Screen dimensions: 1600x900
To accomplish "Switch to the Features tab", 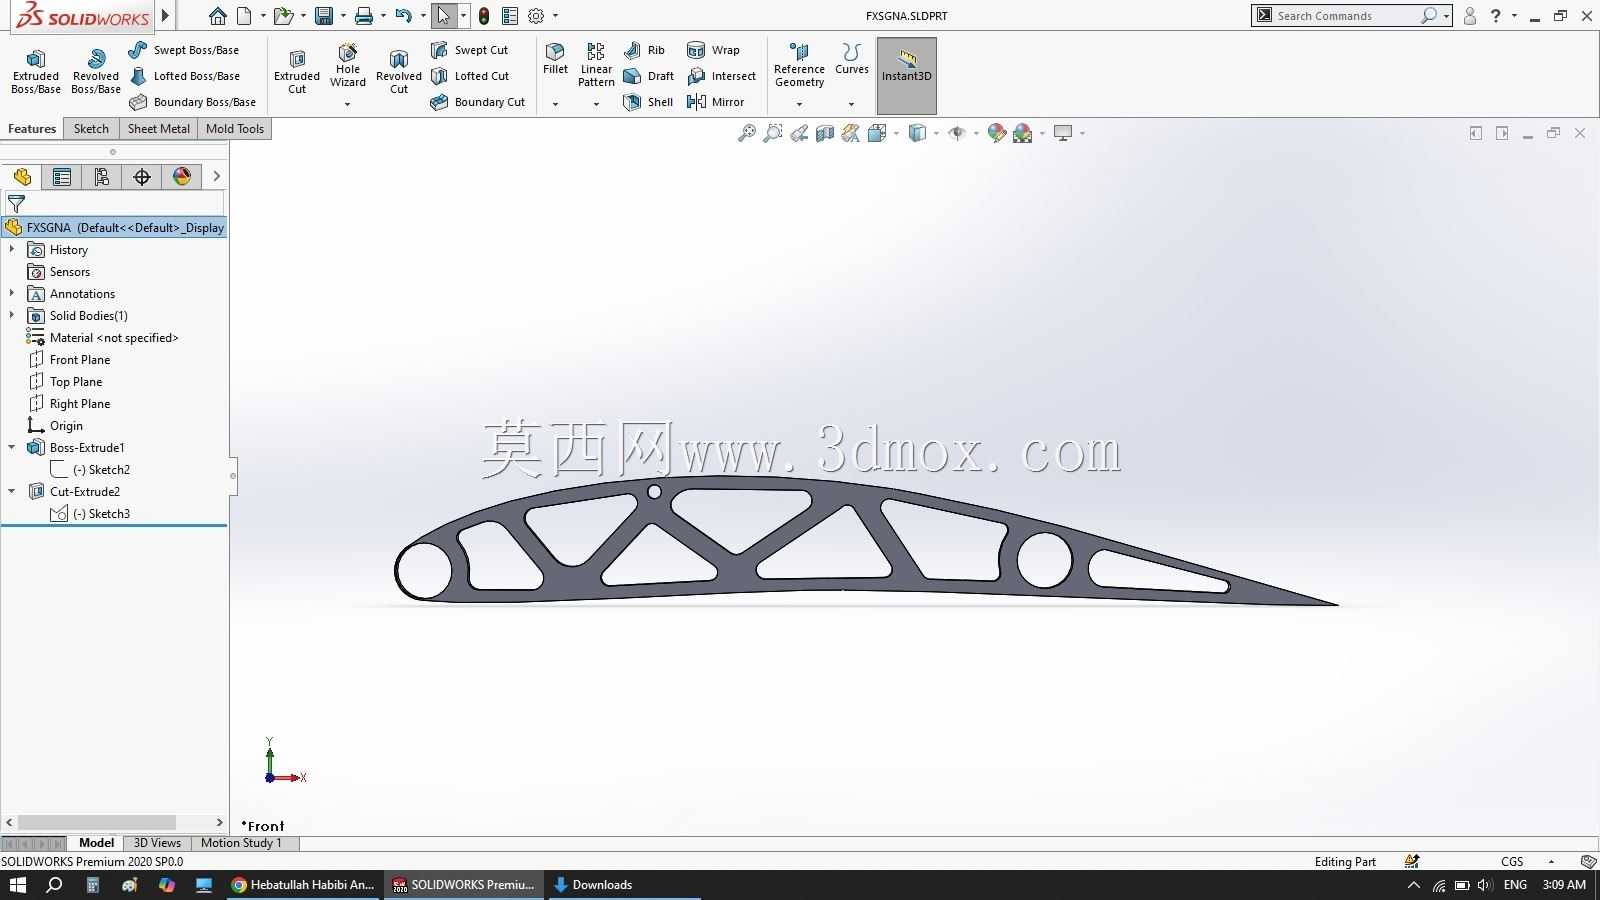I will [32, 129].
